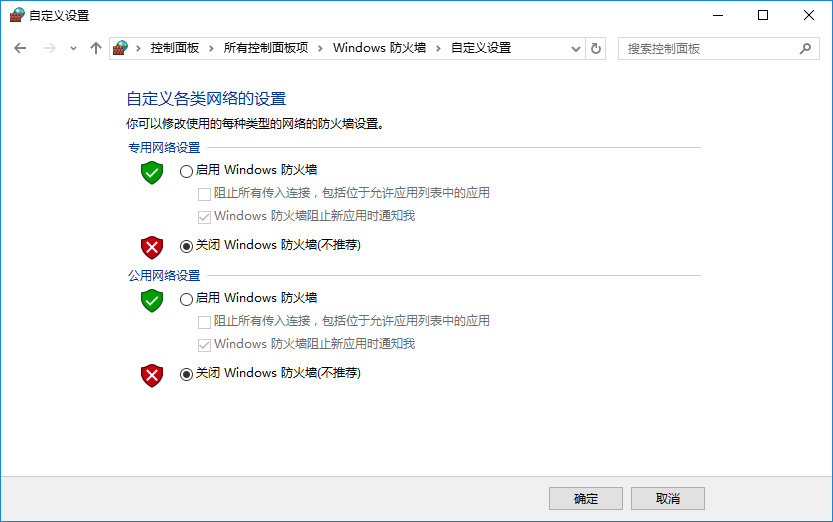Expand the address bar history dropdown
Viewport: 833px width, 522px height.
[575, 49]
